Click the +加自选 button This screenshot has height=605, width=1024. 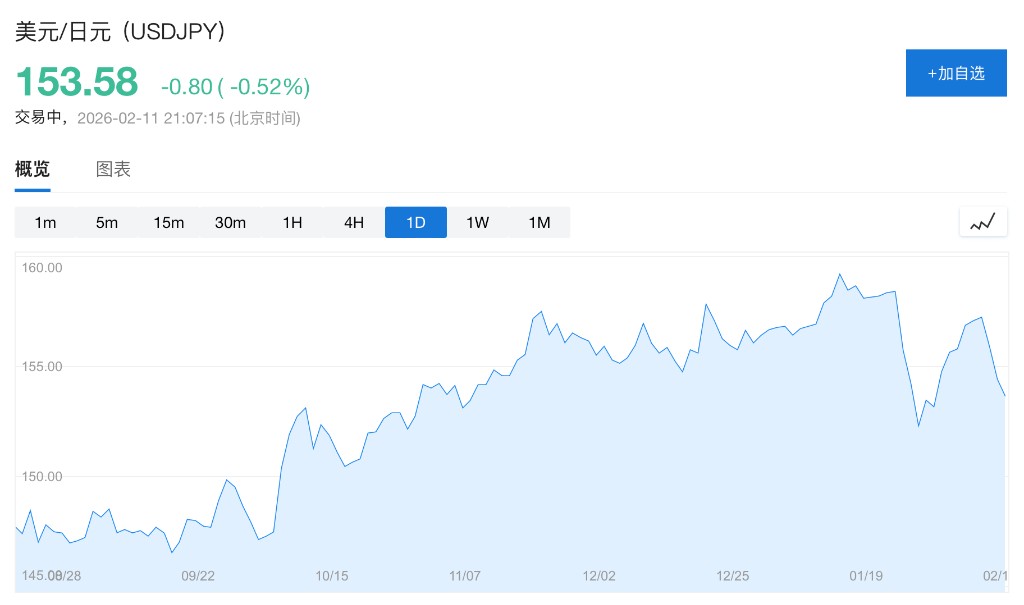956,73
